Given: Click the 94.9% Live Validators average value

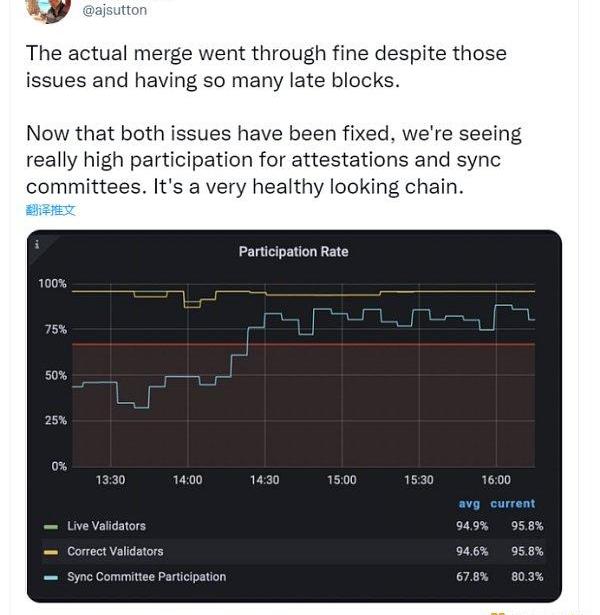Looking at the screenshot, I should point(472,526).
